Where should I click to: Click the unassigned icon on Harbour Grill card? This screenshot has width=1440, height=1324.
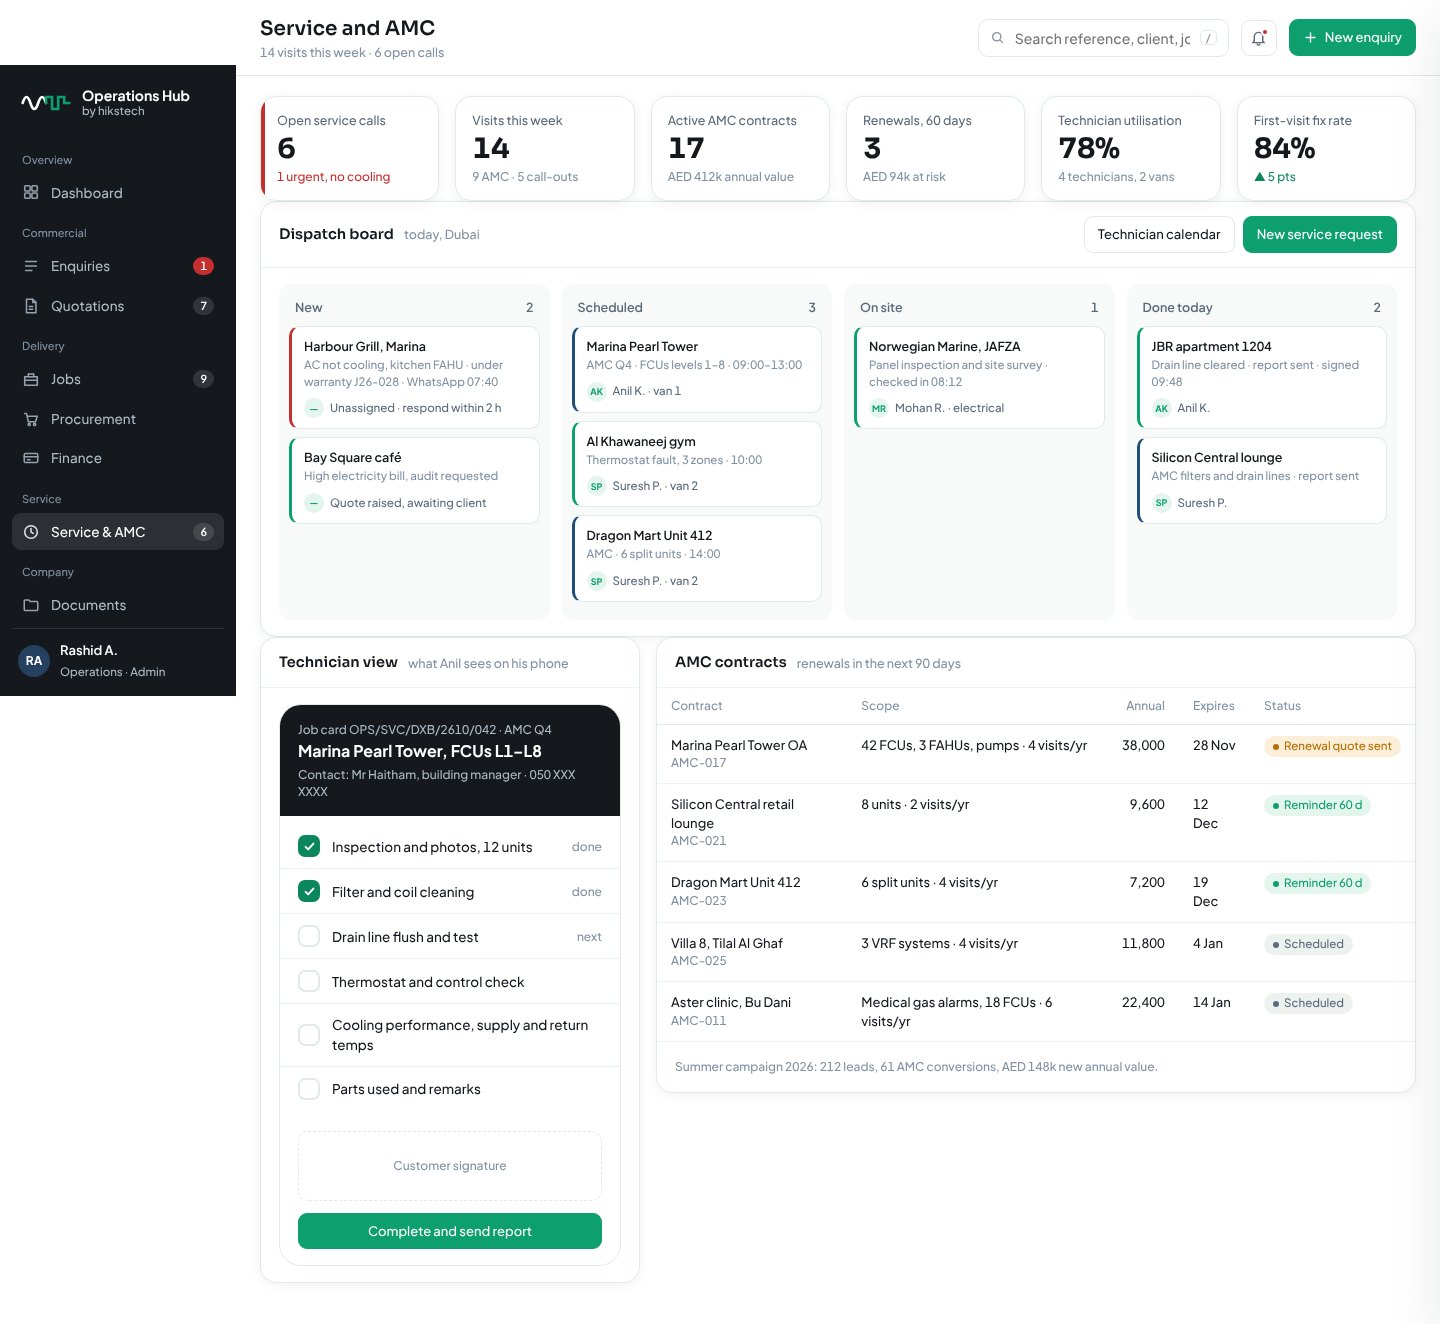pyautogui.click(x=314, y=408)
